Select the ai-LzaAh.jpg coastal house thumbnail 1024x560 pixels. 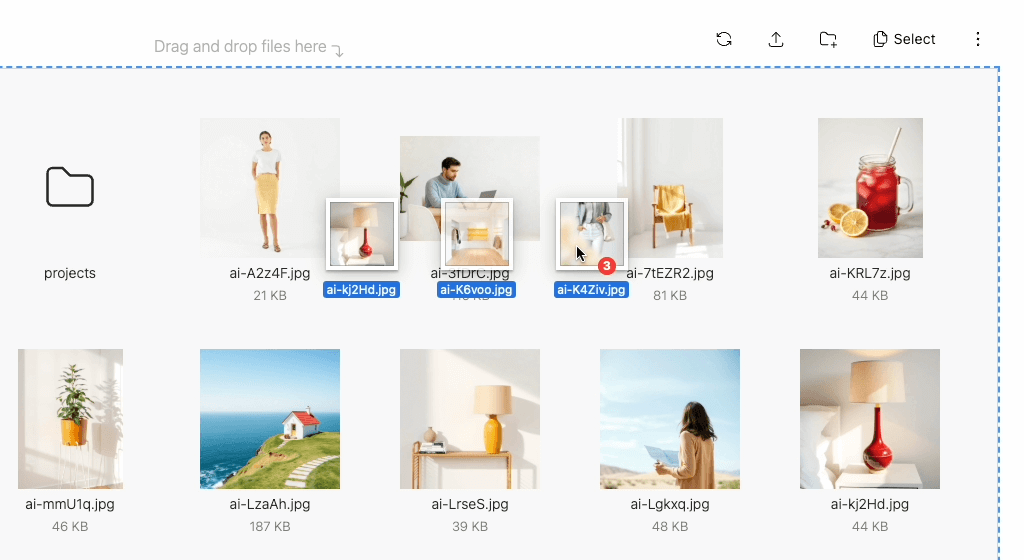[270, 419]
